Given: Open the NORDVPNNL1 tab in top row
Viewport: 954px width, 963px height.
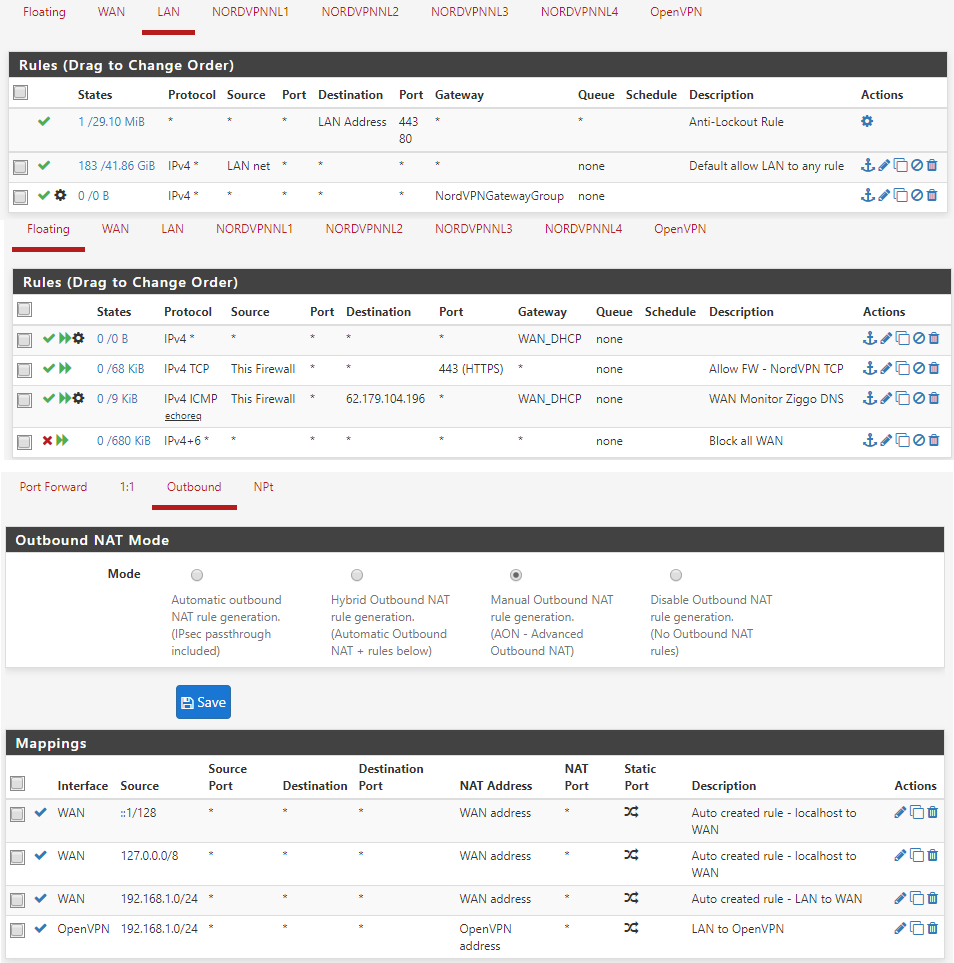Looking at the screenshot, I should (x=250, y=12).
